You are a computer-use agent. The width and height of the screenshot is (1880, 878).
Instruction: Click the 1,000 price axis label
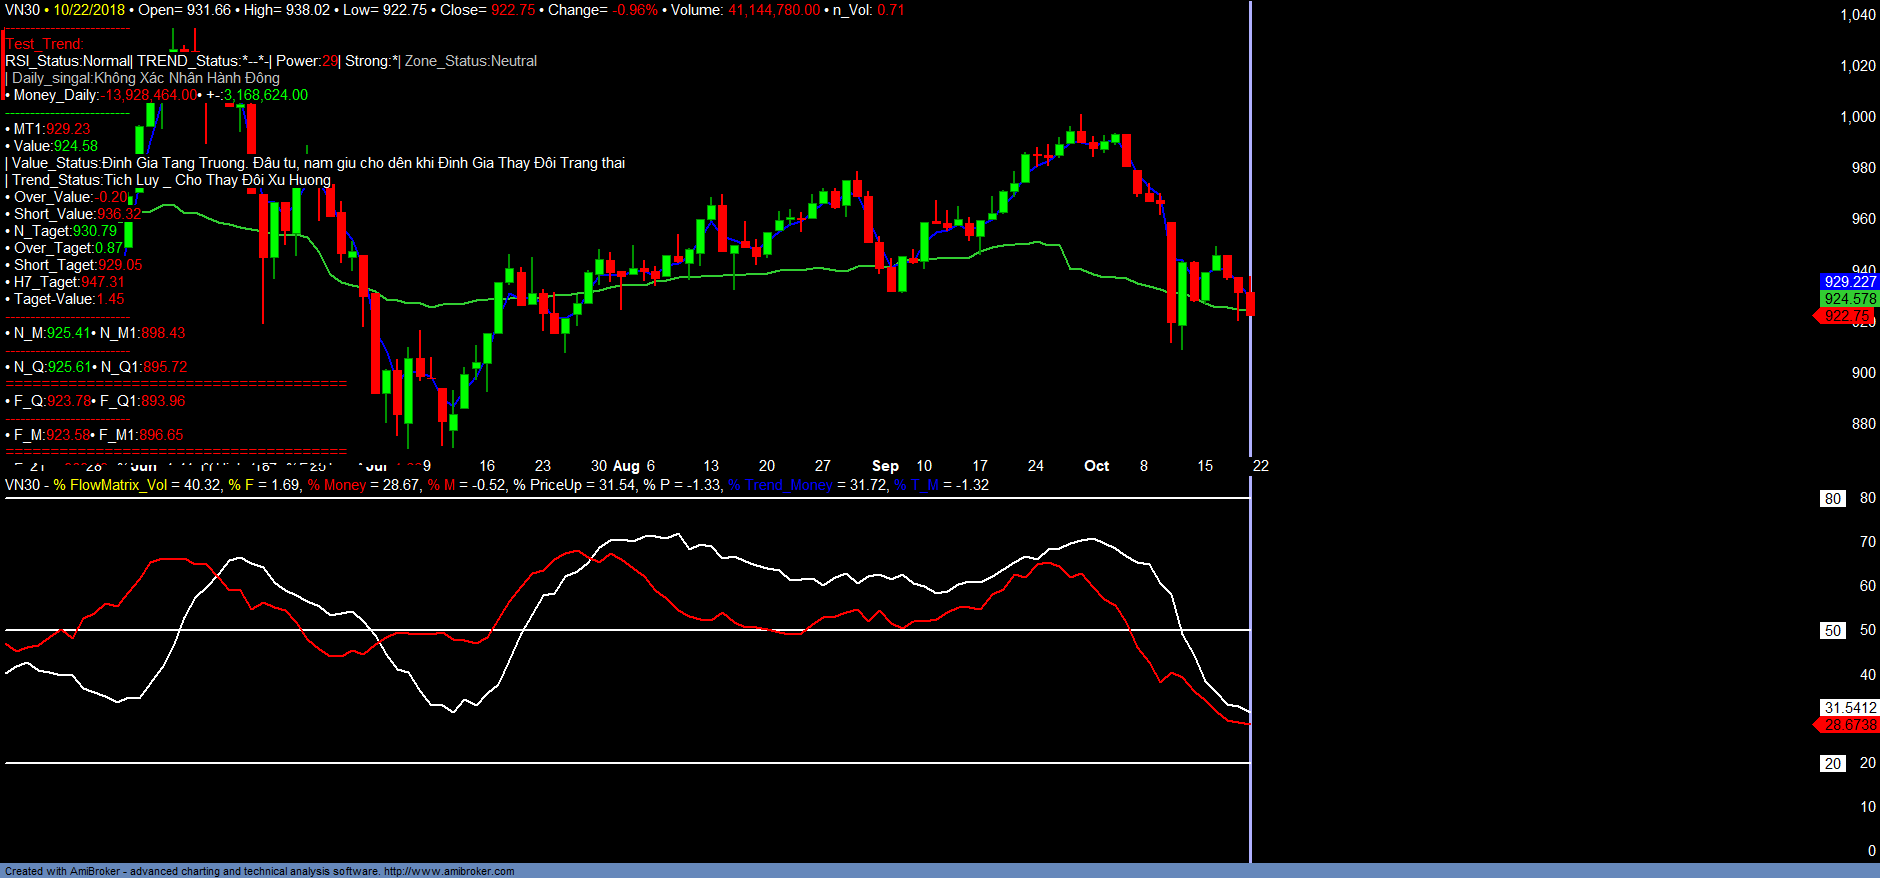coord(1857,117)
